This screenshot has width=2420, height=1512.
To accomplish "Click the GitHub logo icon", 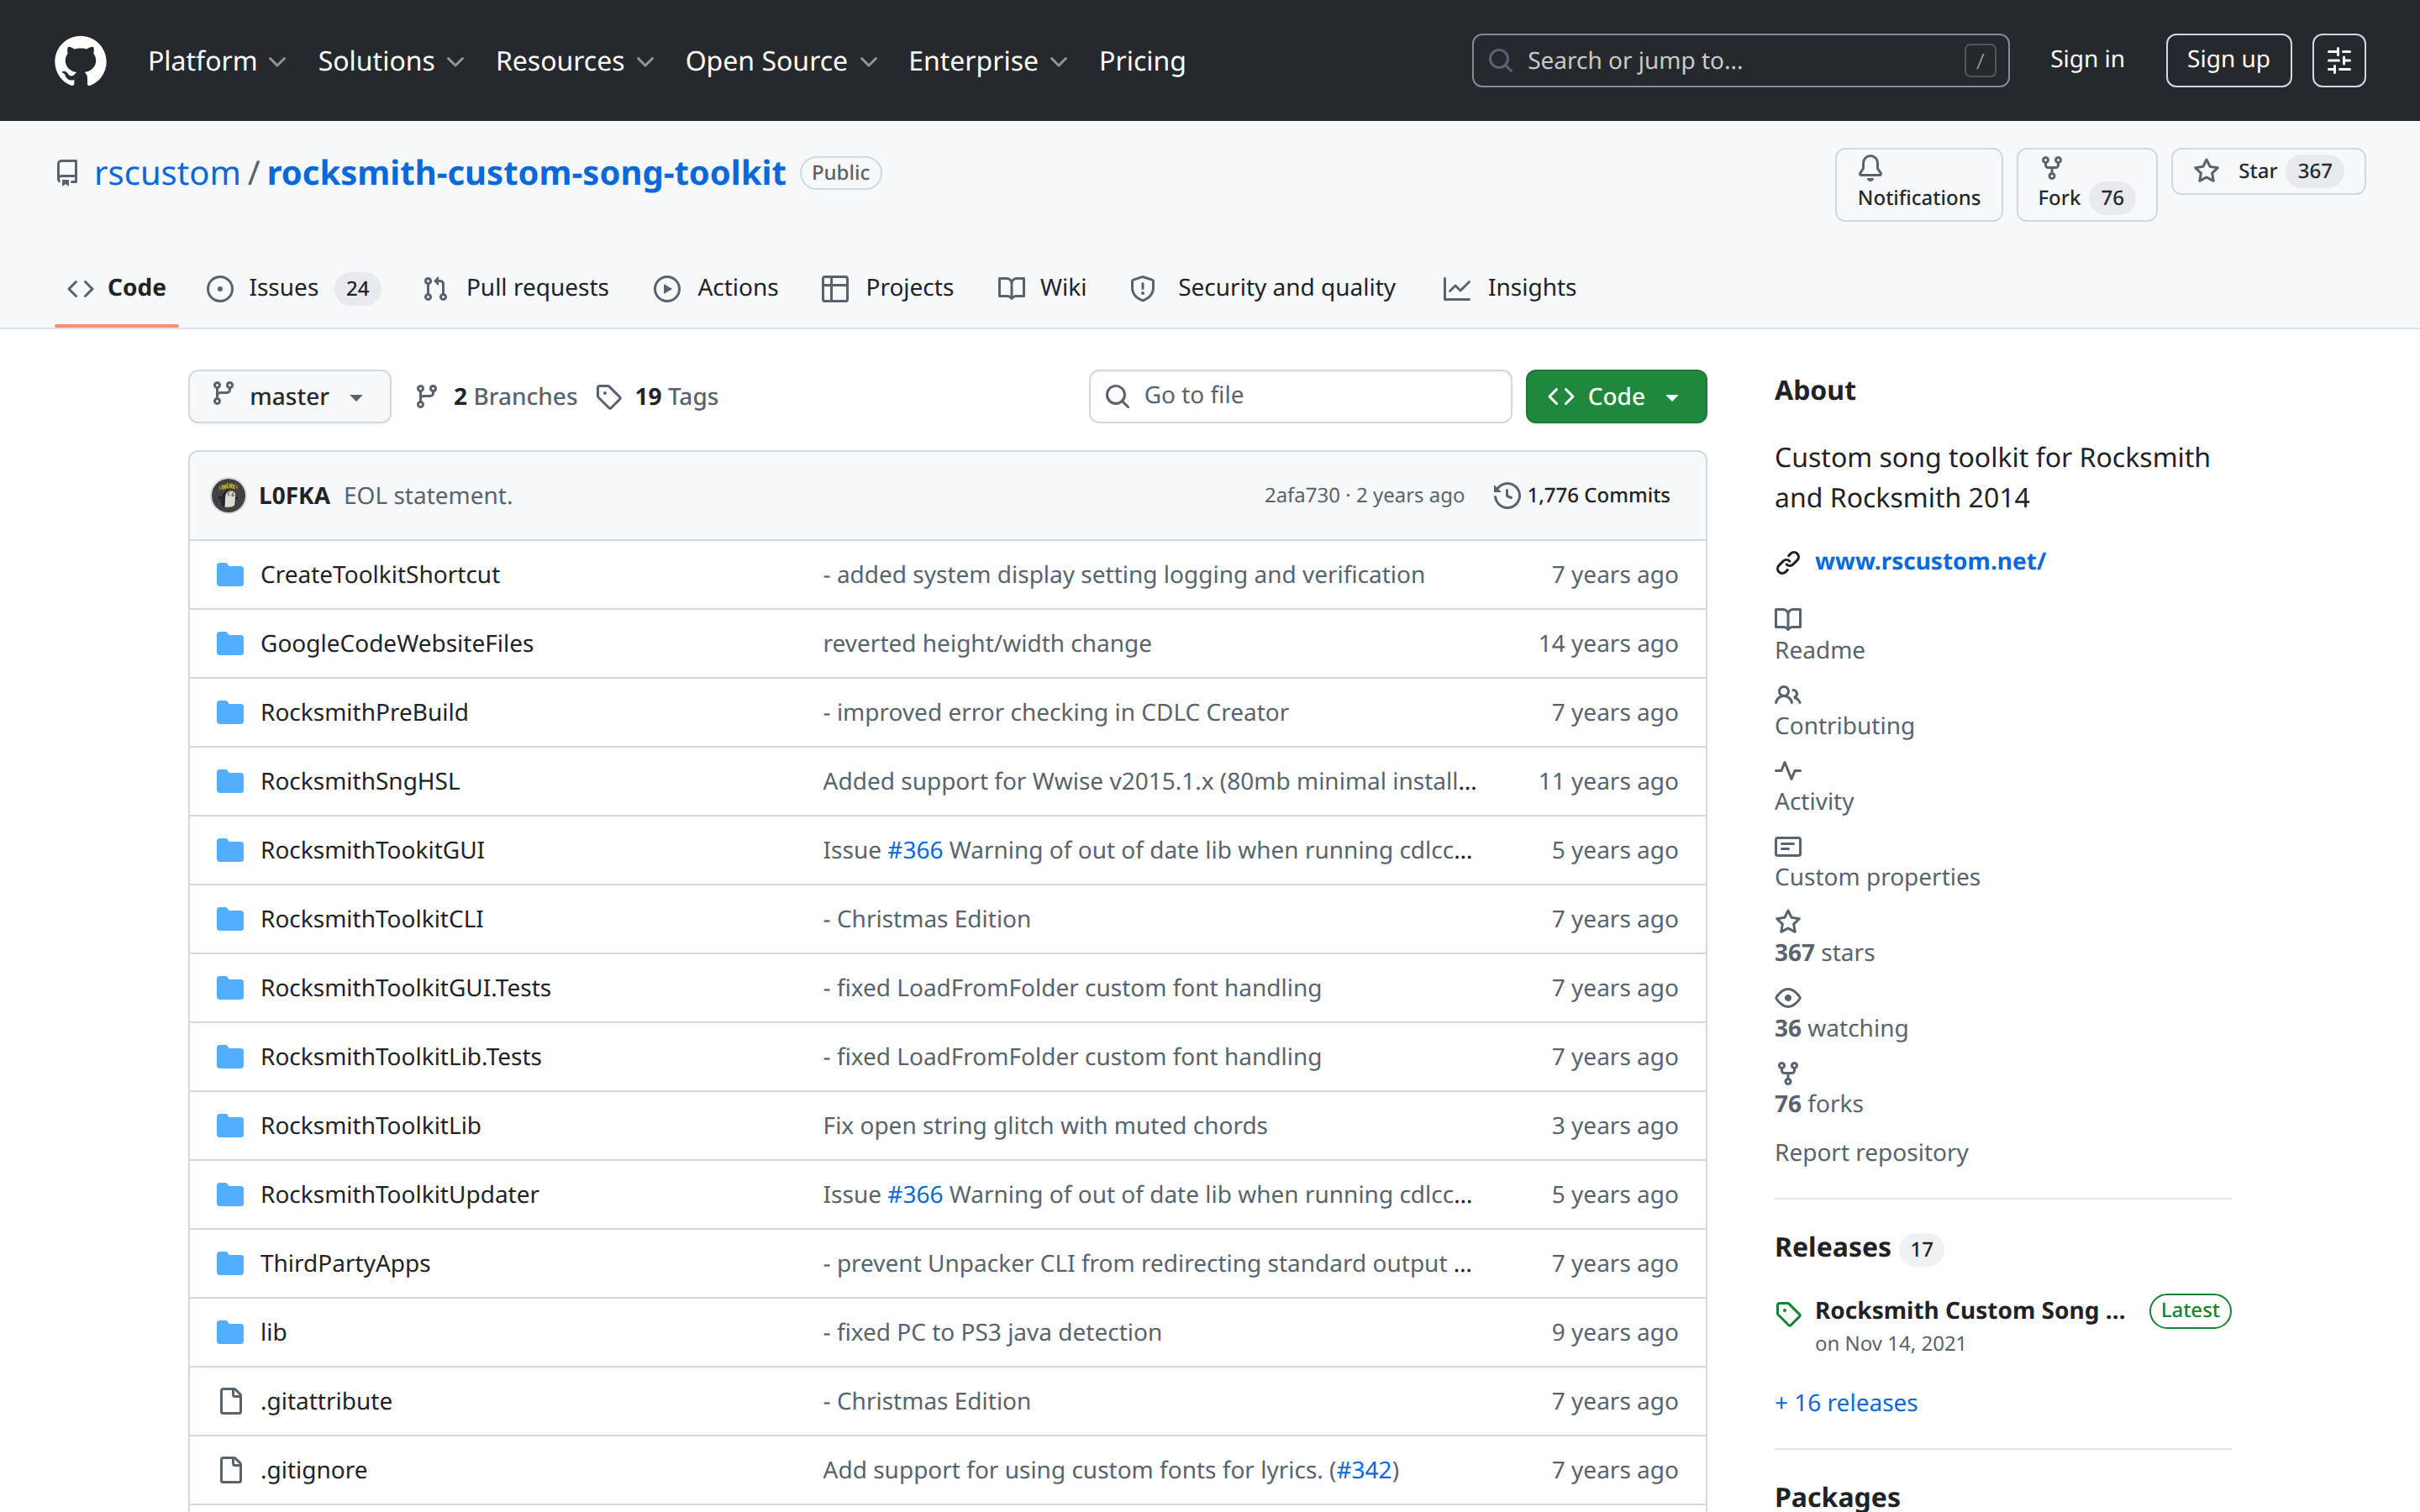I will point(80,61).
